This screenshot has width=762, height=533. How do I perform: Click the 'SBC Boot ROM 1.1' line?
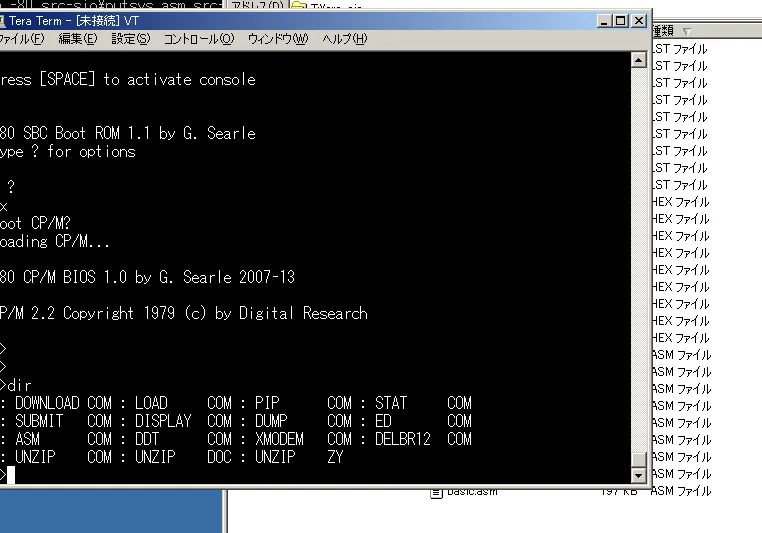point(128,133)
